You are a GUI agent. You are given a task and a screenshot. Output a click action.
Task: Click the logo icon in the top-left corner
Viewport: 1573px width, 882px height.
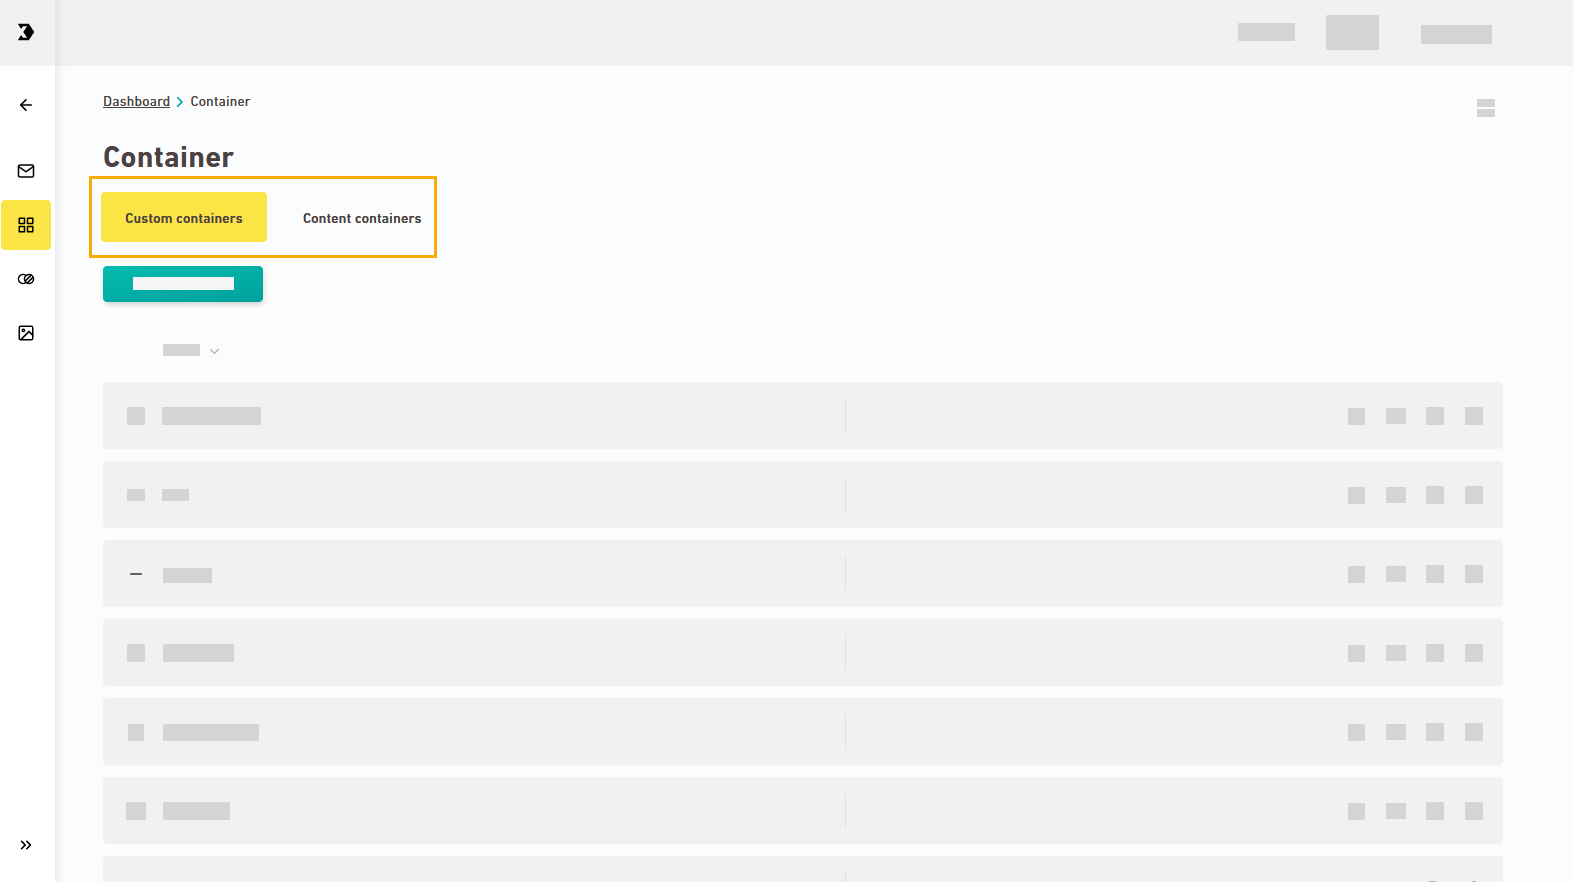coord(26,32)
